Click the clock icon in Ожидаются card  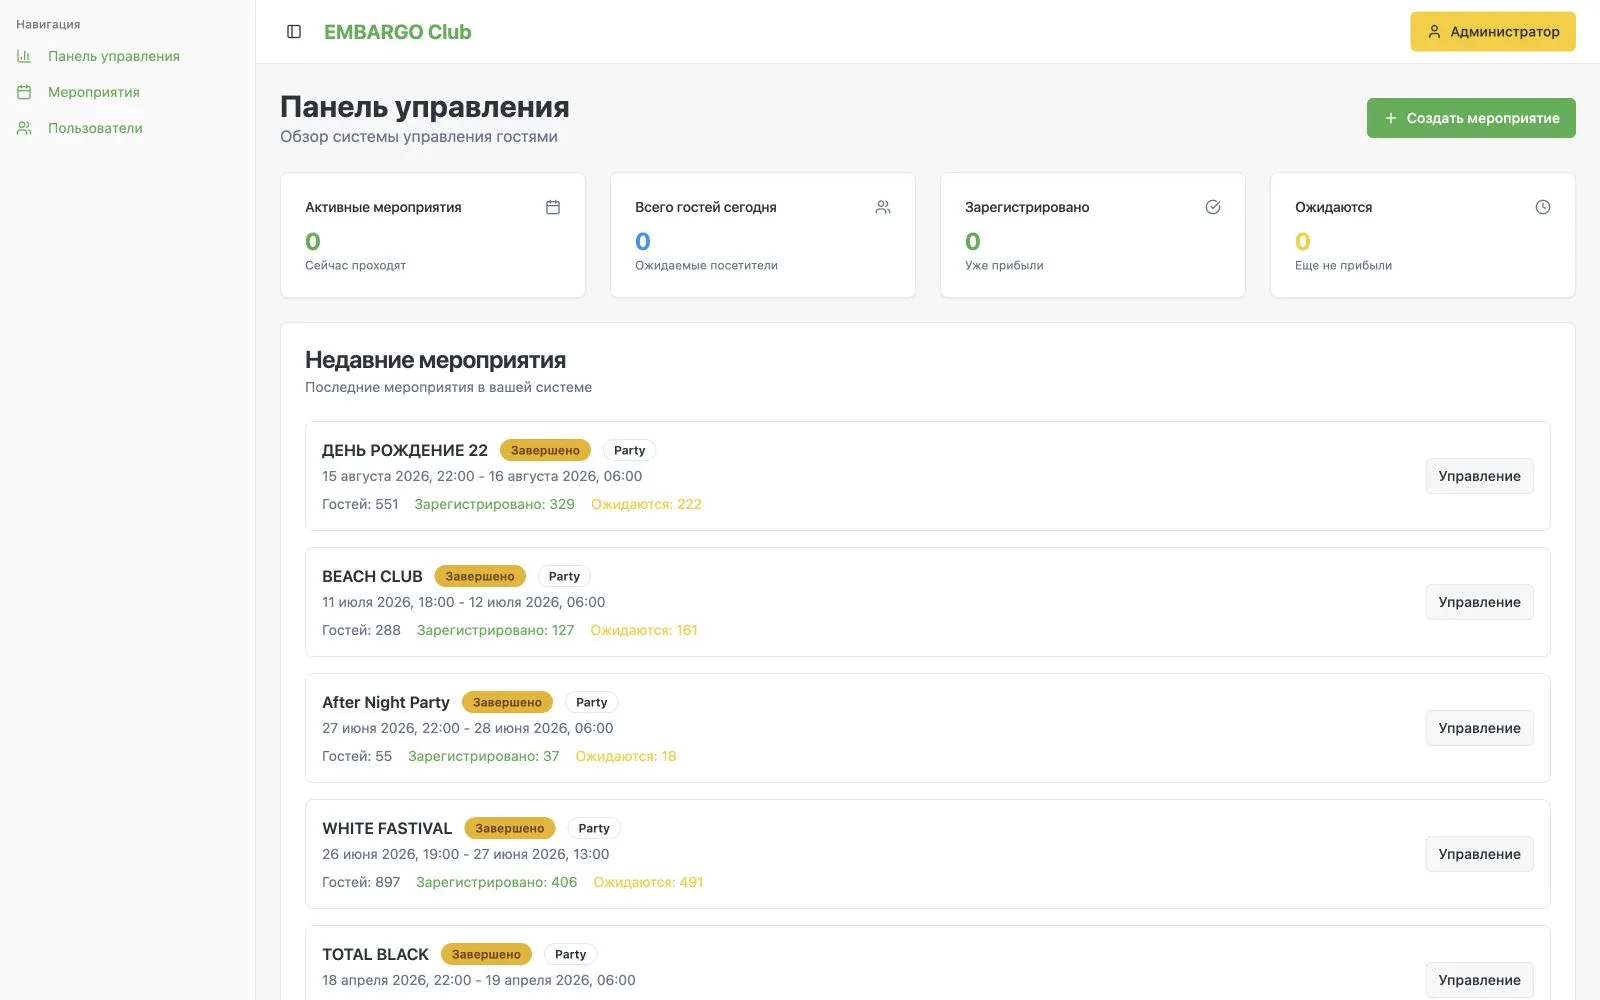(x=1543, y=207)
